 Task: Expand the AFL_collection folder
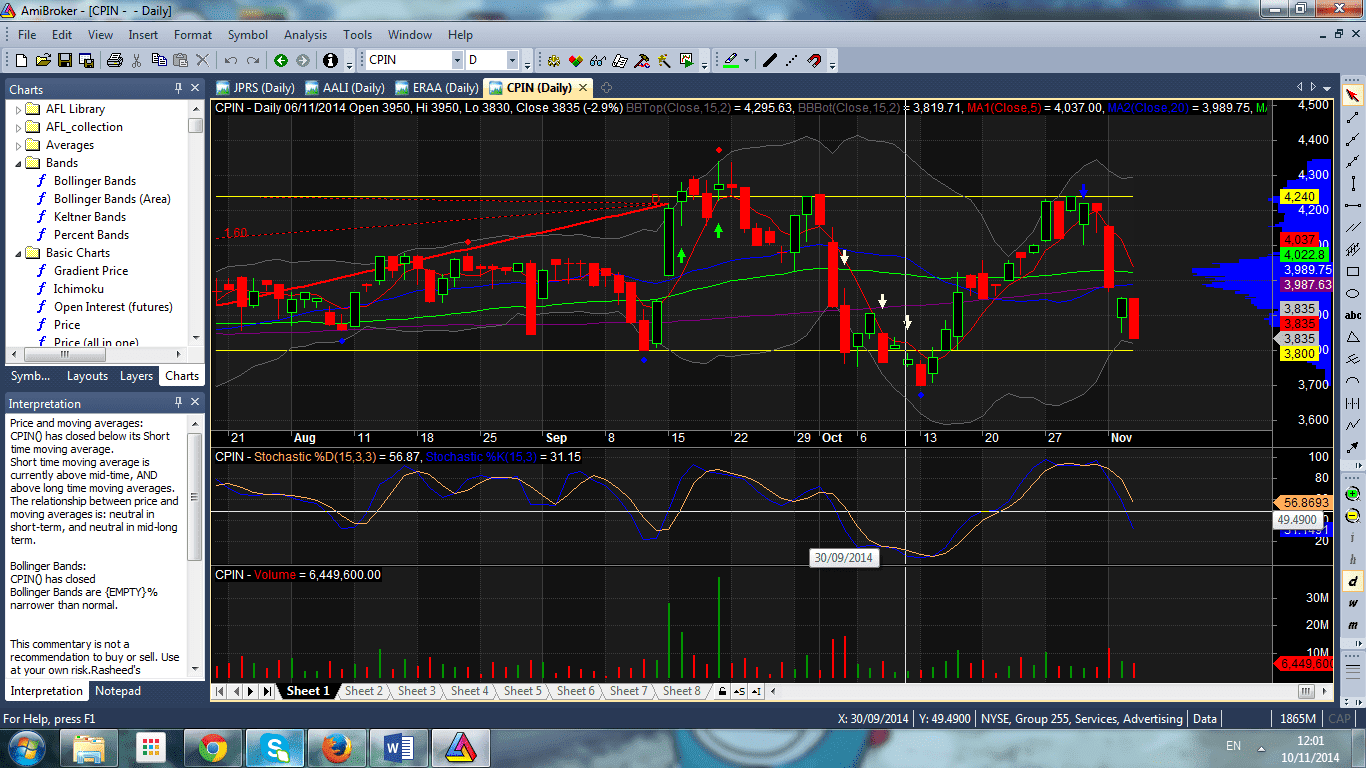(x=18, y=127)
